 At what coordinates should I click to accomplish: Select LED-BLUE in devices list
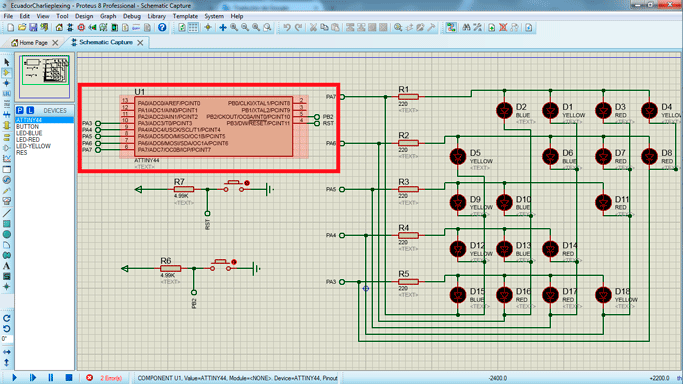click(29, 133)
